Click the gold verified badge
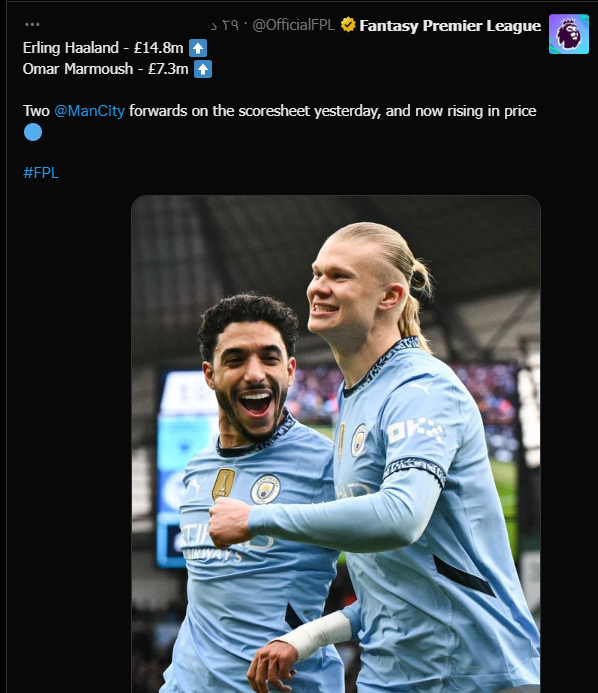Screen dimensions: 598x693 [348, 25]
